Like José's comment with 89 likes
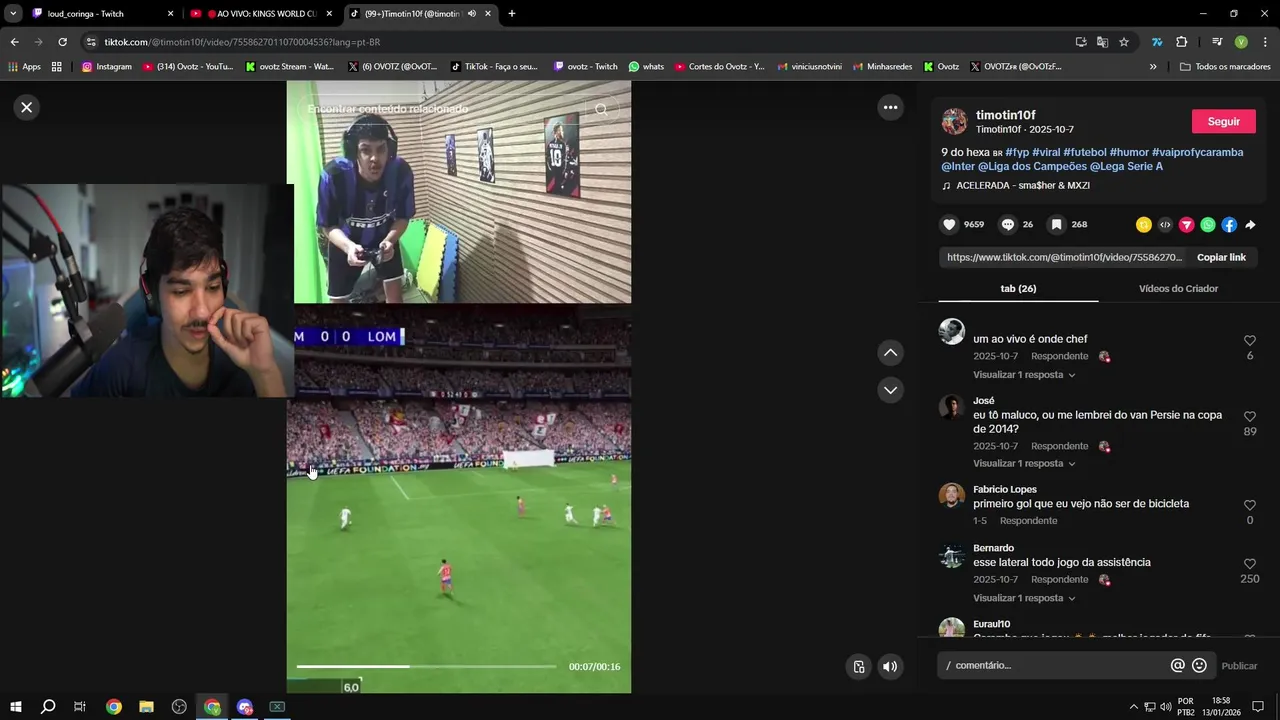The width and height of the screenshot is (1280, 720). point(1250,416)
